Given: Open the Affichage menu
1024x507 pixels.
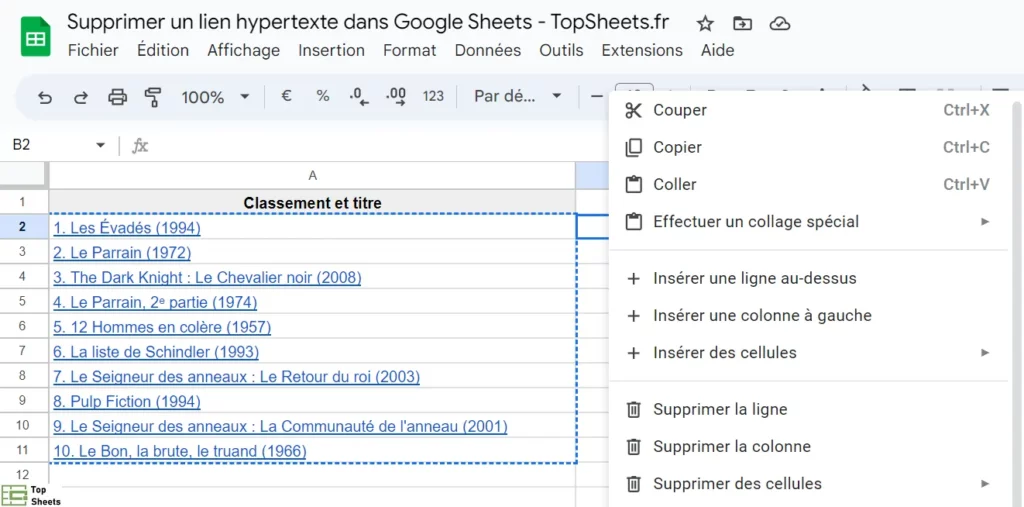Looking at the screenshot, I should tap(244, 50).
